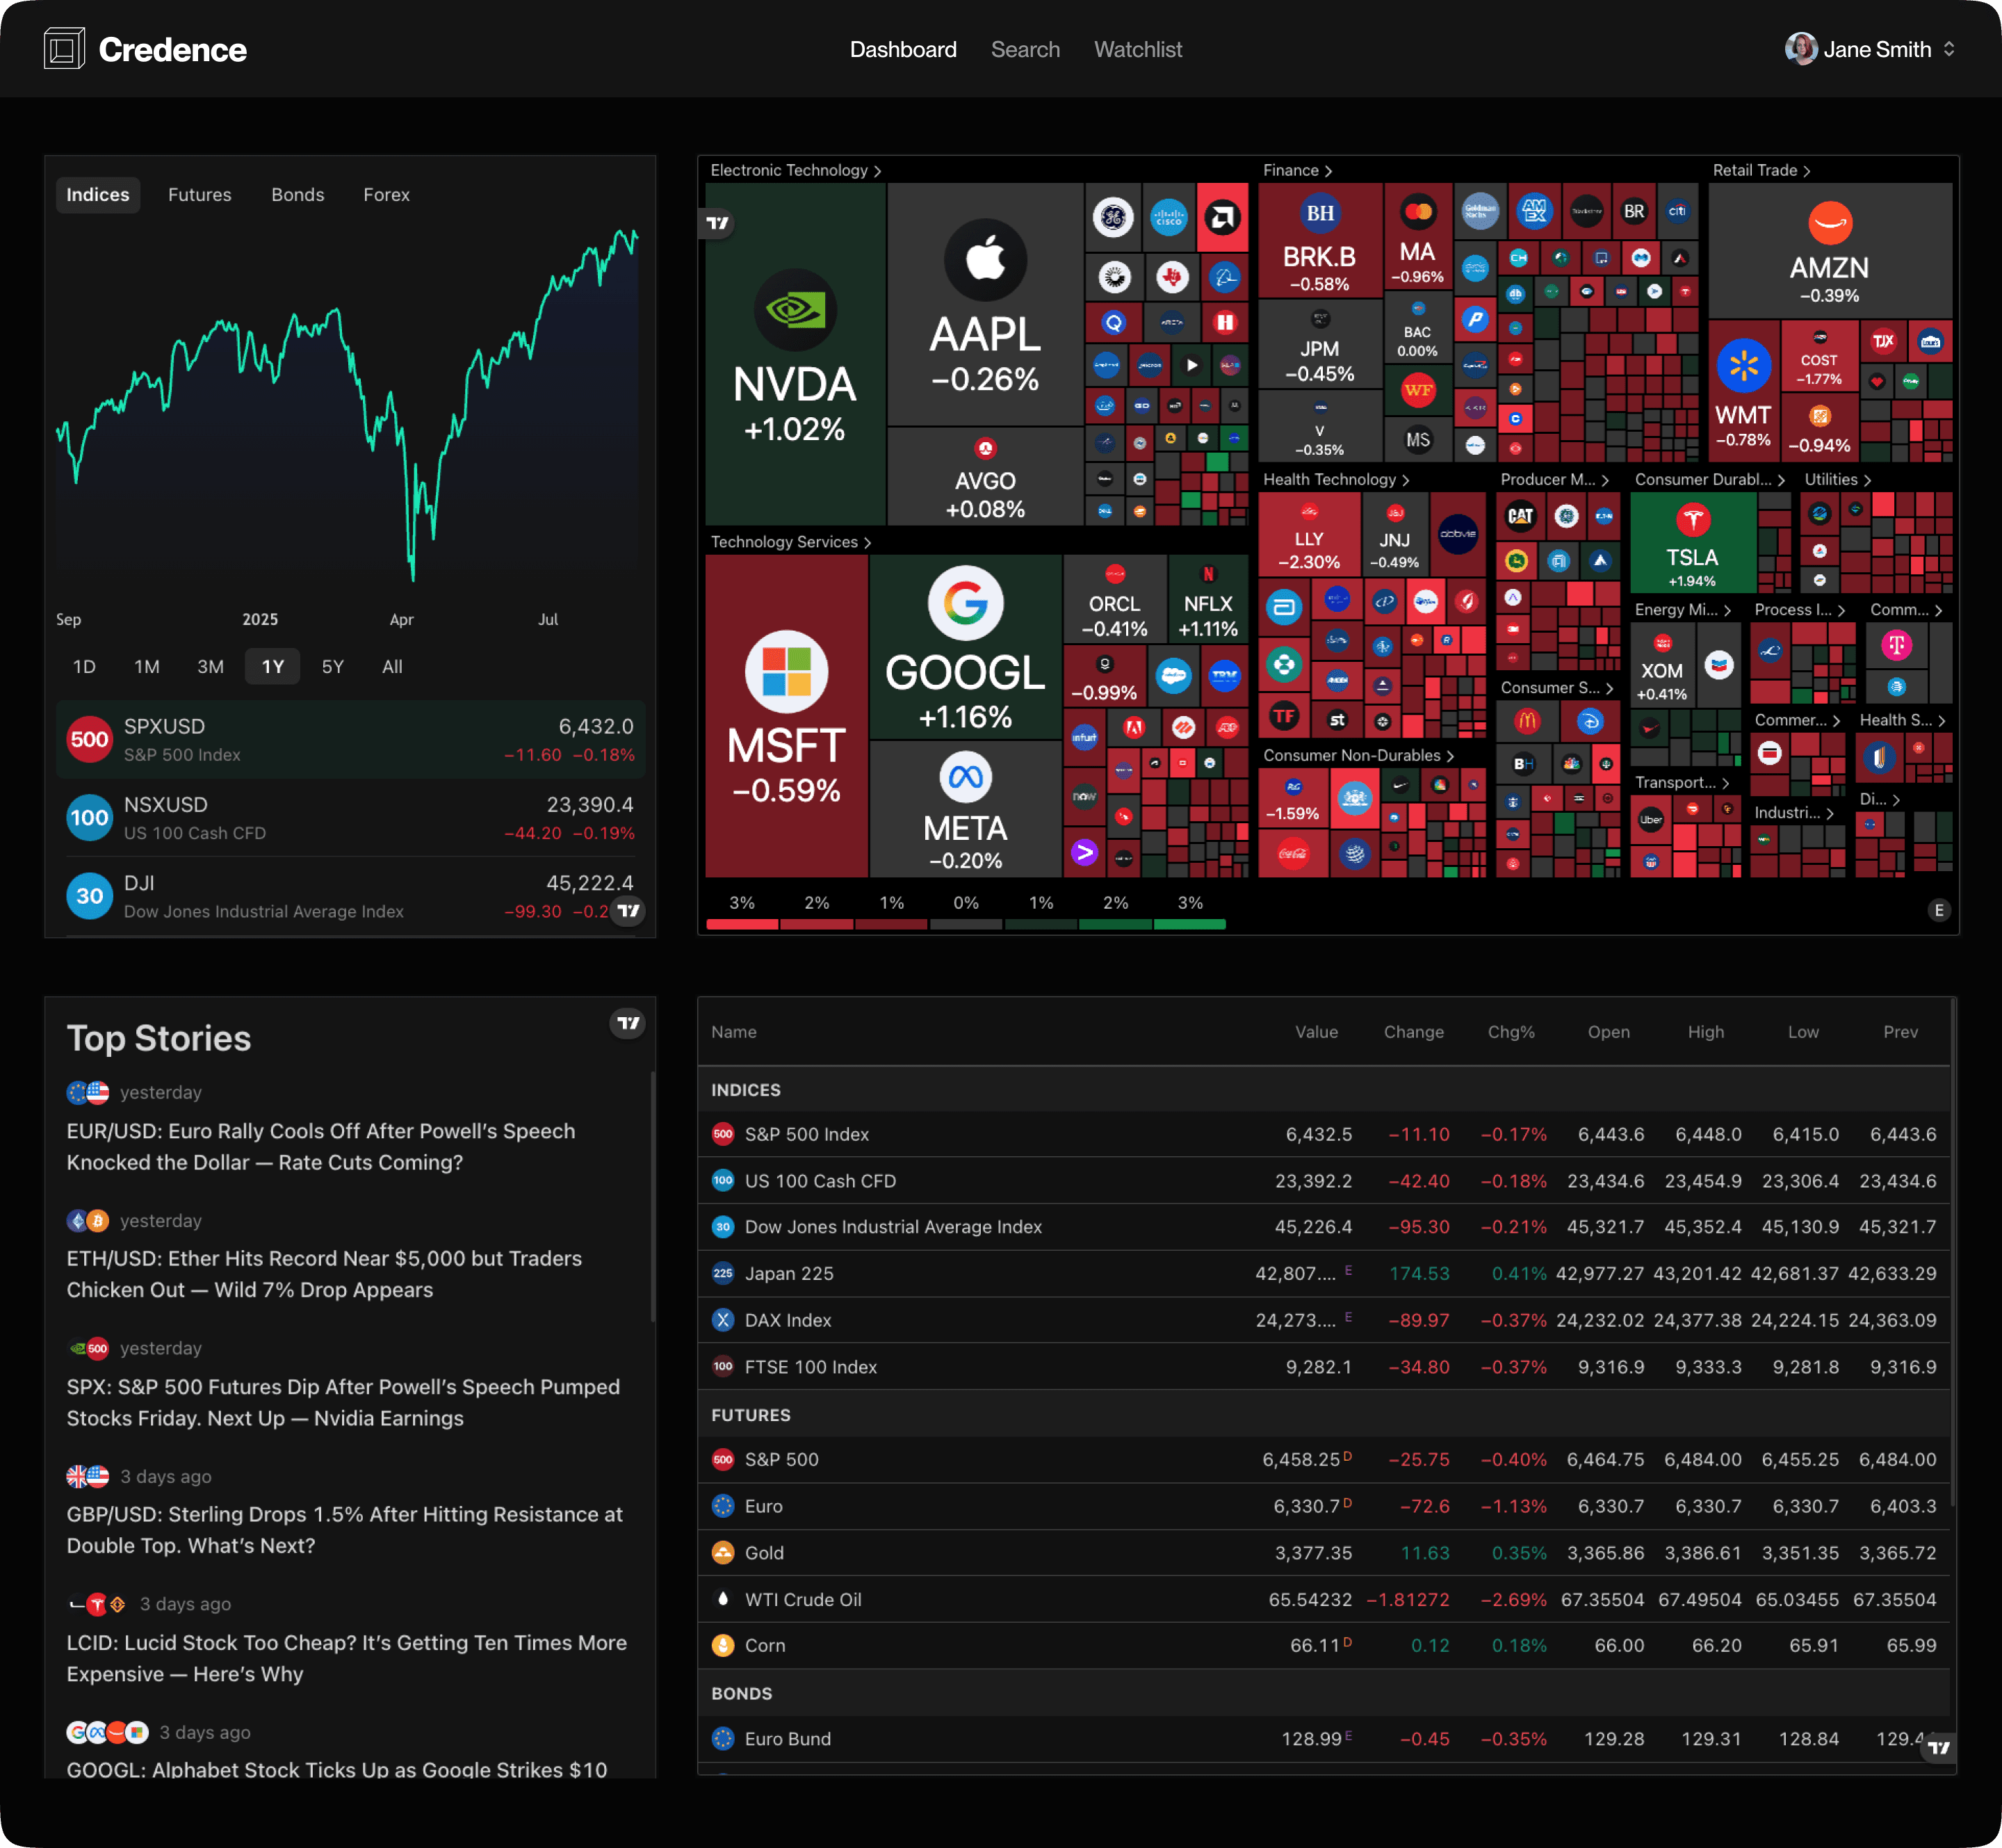Image resolution: width=2002 pixels, height=1848 pixels.
Task: Click the TradingView logo in the heatmap corner
Action: (x=718, y=223)
